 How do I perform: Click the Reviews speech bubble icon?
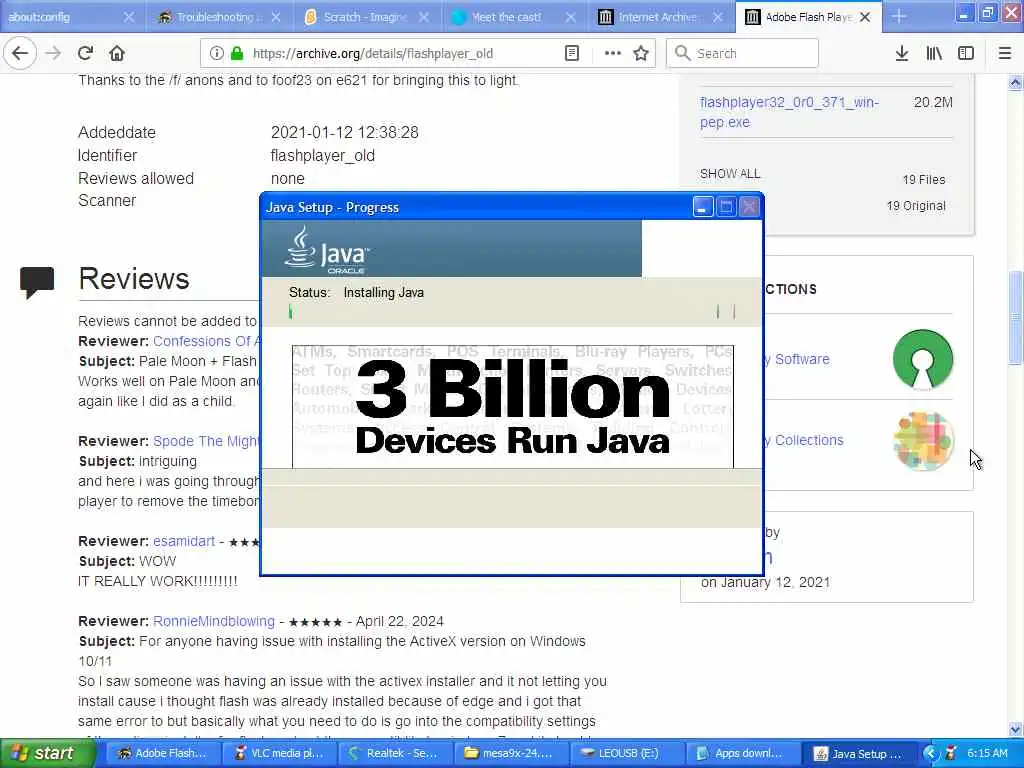click(37, 282)
